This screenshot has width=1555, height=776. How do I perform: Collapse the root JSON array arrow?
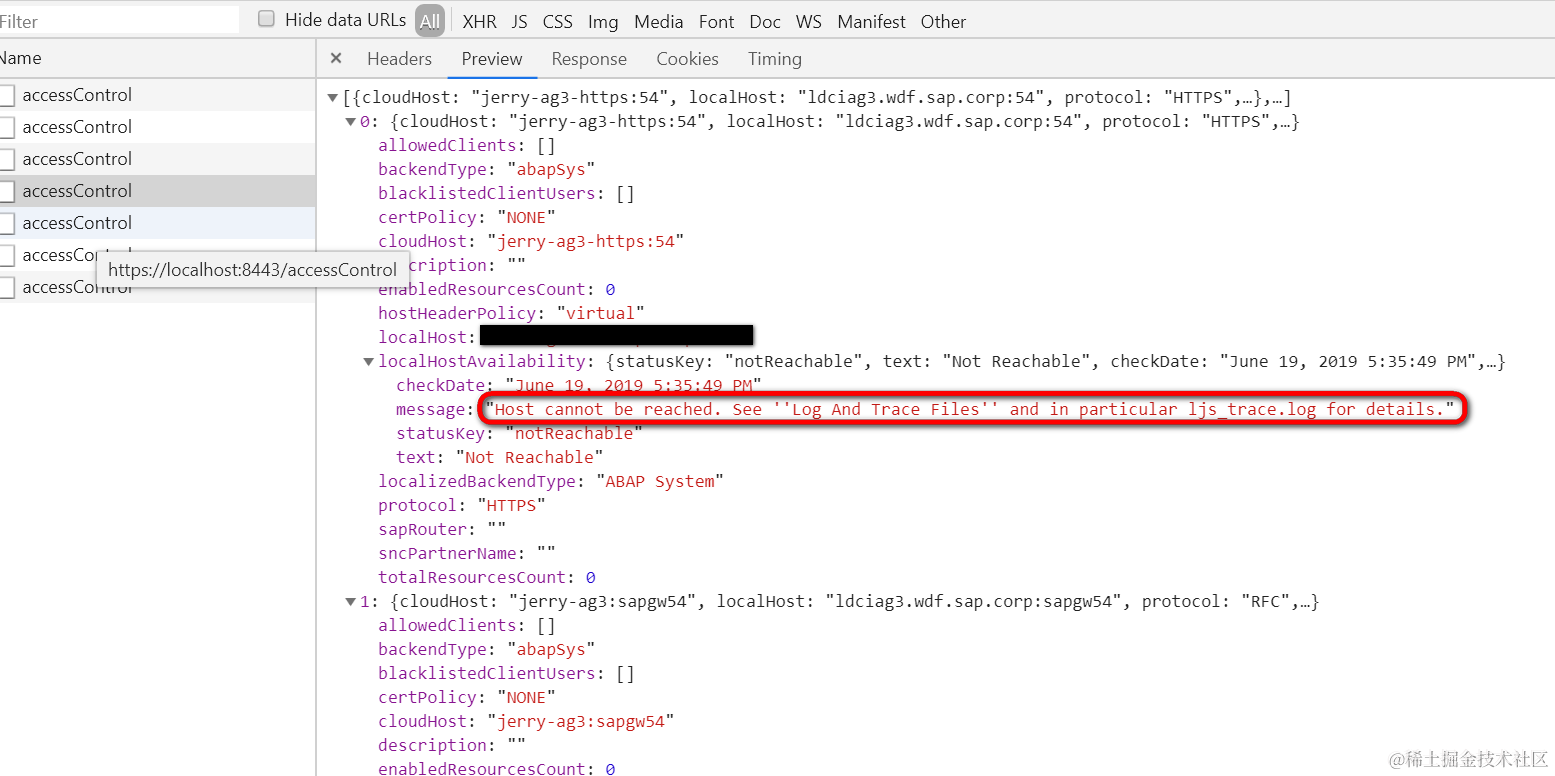[333, 98]
